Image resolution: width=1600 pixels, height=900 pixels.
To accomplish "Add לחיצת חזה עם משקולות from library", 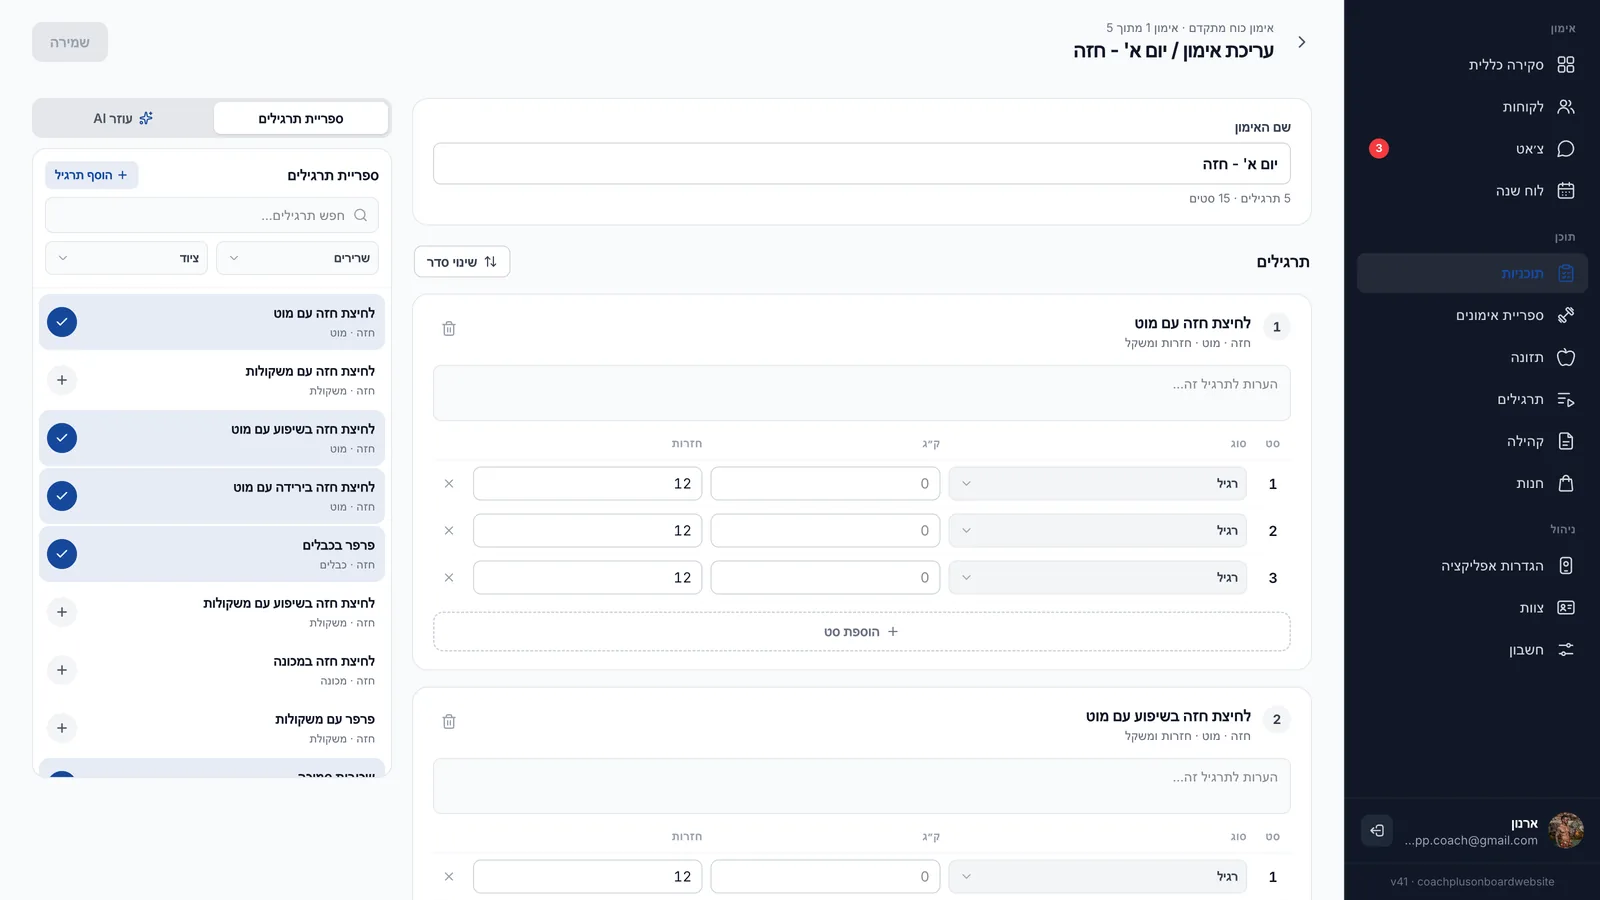I will point(62,380).
